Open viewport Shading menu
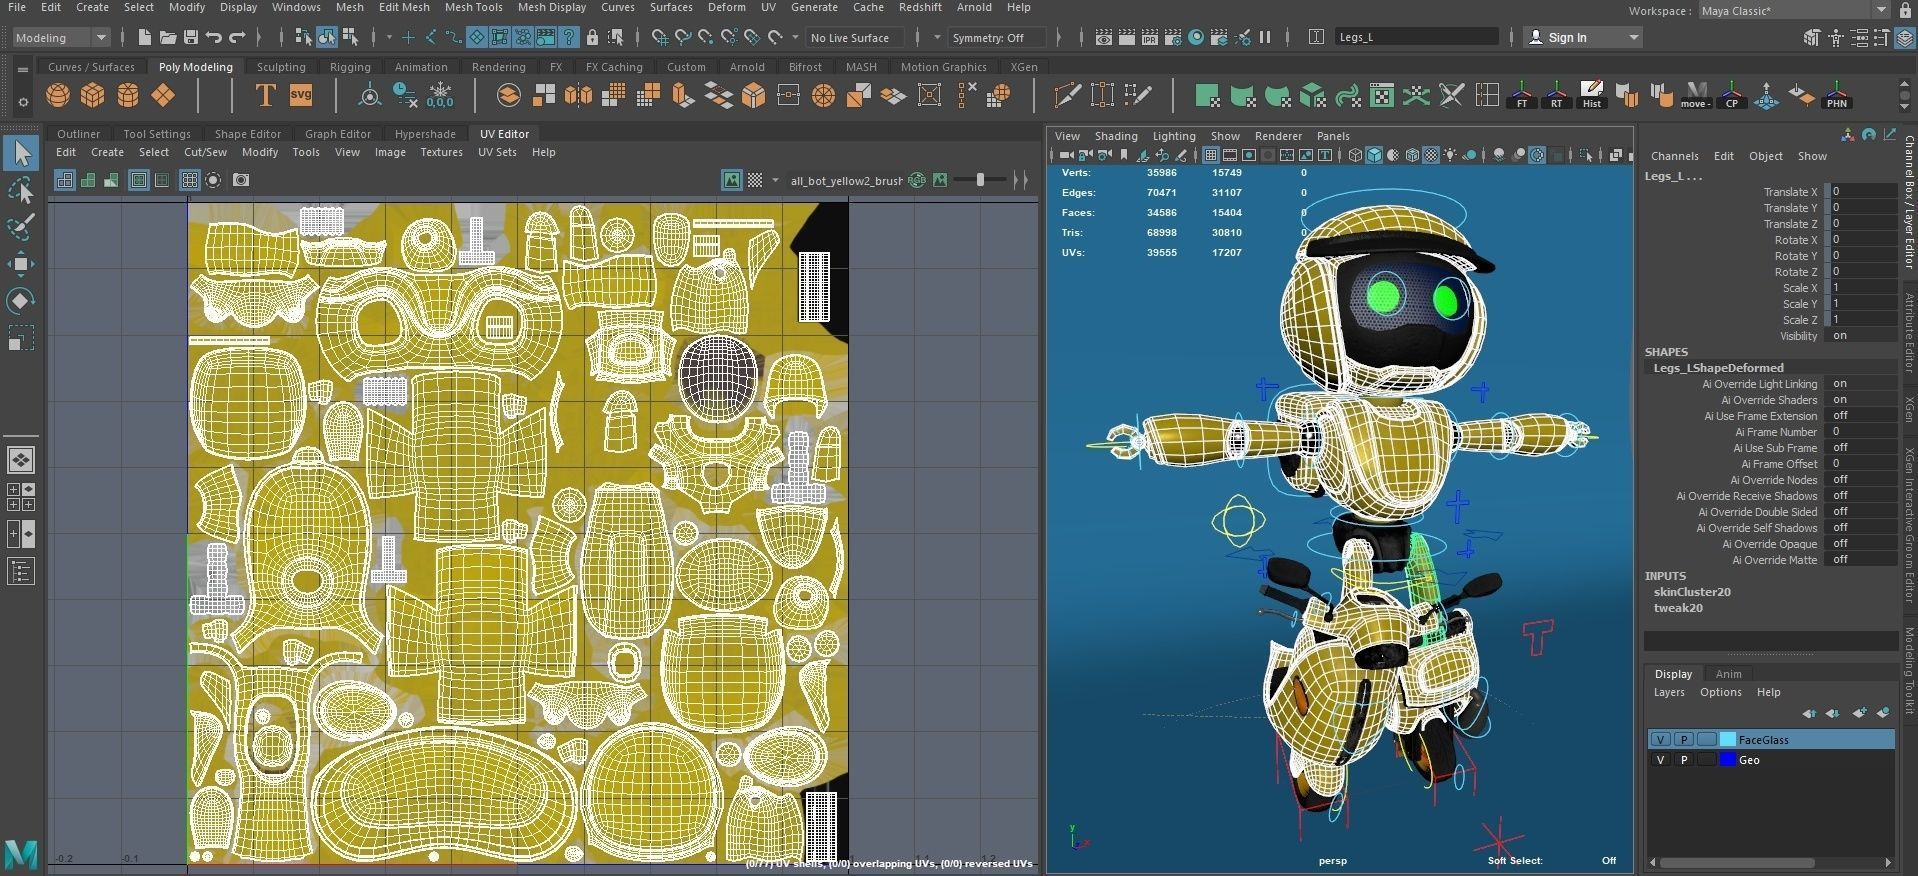 pyautogui.click(x=1116, y=136)
